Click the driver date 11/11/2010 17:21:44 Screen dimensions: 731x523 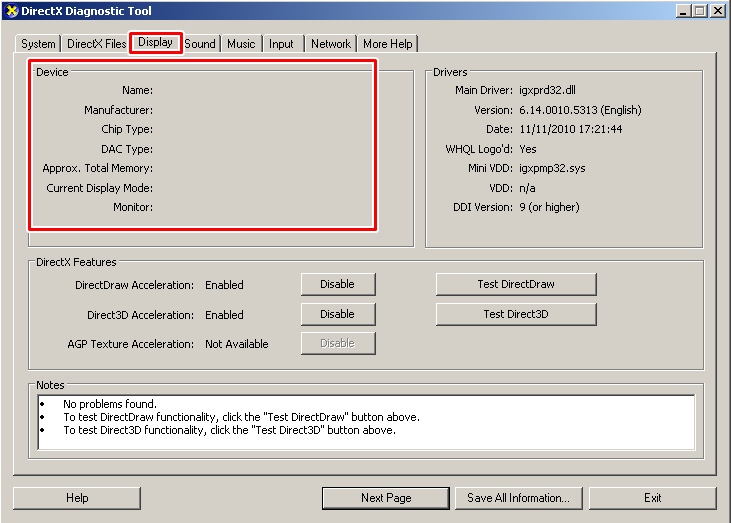click(x=571, y=130)
